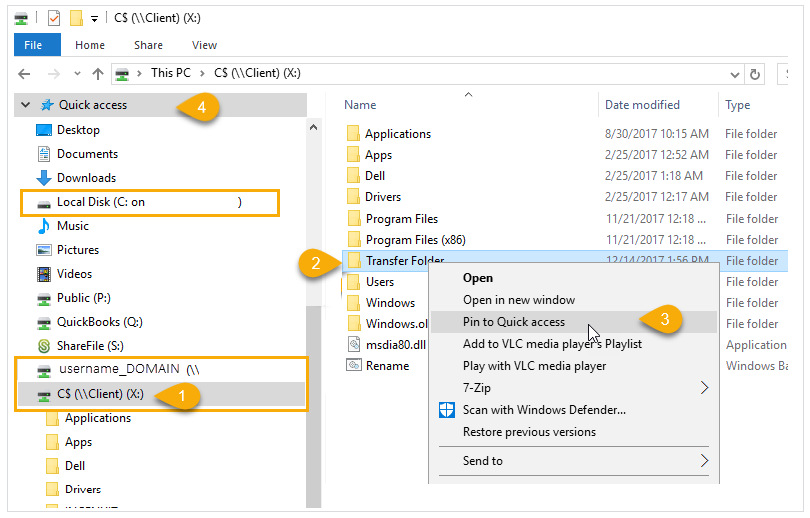Image resolution: width=810 pixels, height=518 pixels.
Task: Open the address bar history dropdown
Action: [x=735, y=74]
